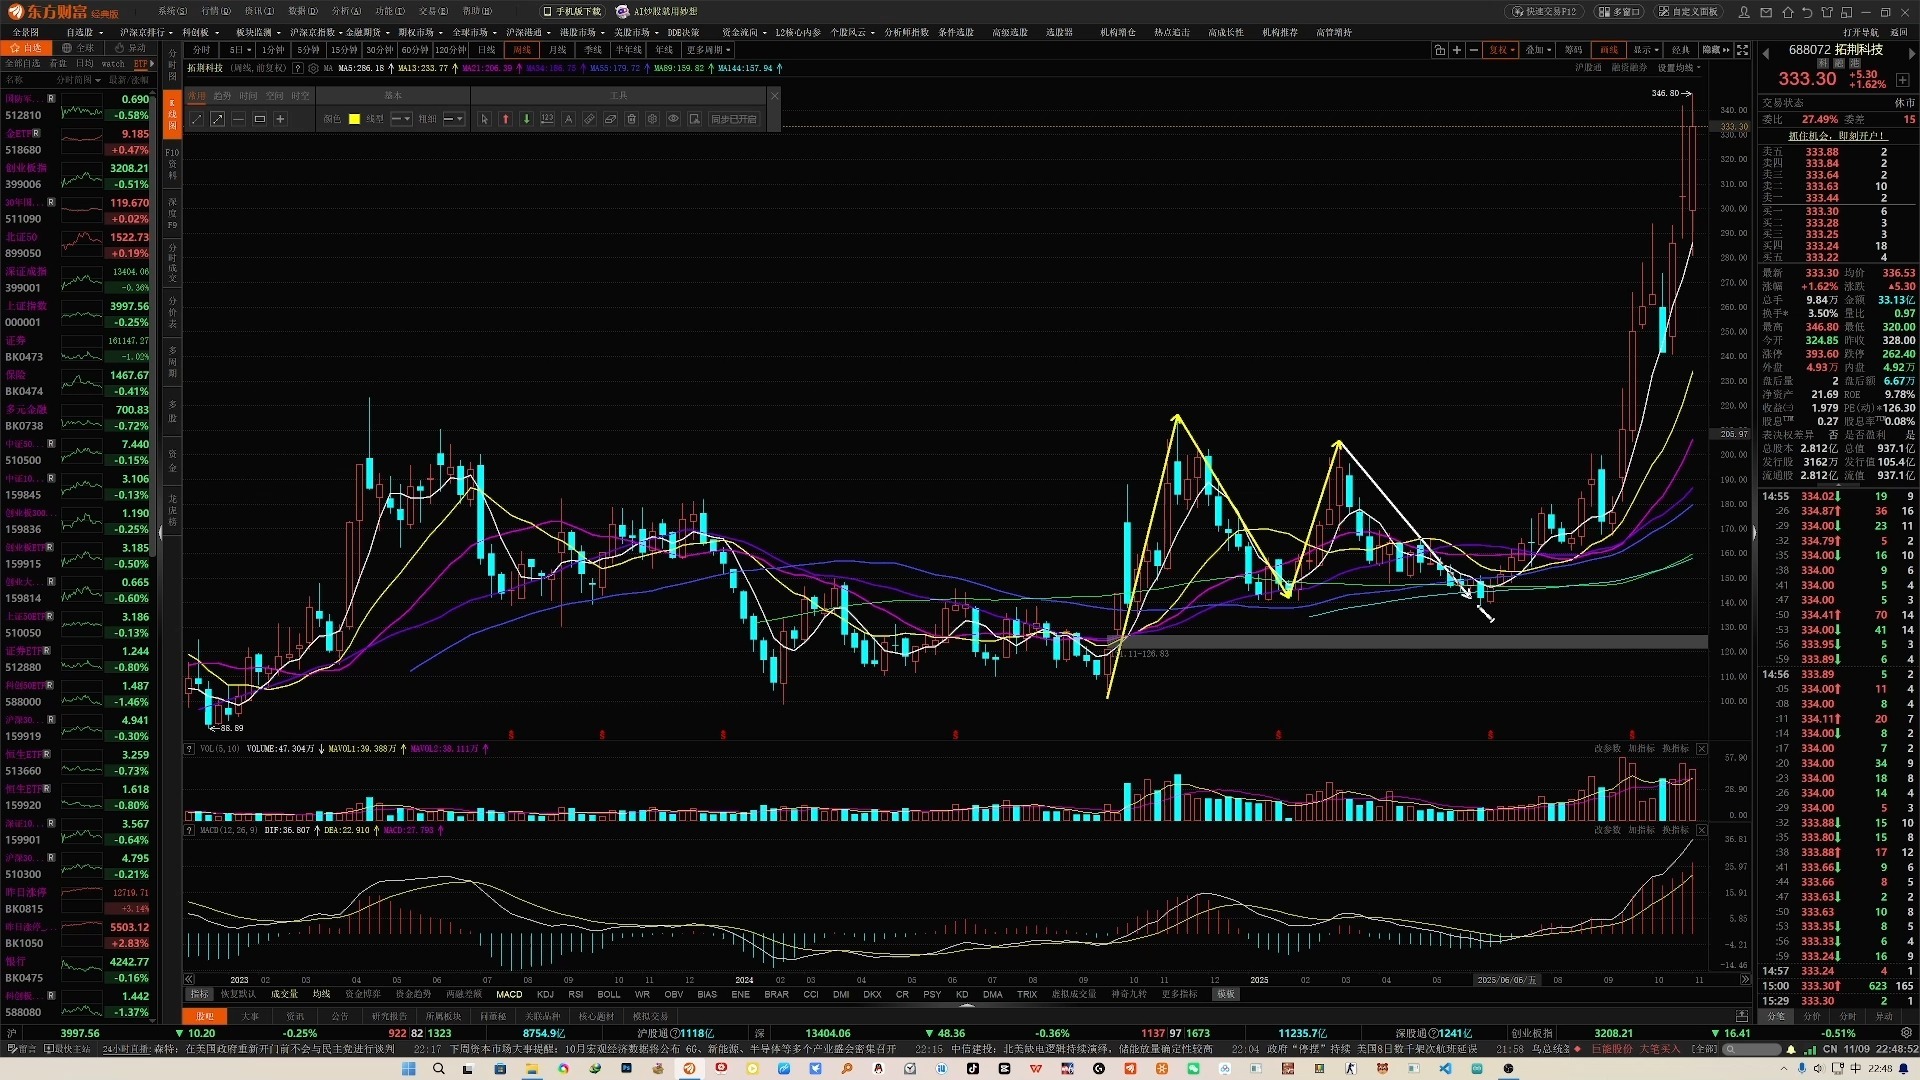1920x1080 pixels.
Task: Toggle the chart lock icon
Action: pyautogui.click(x=1439, y=50)
